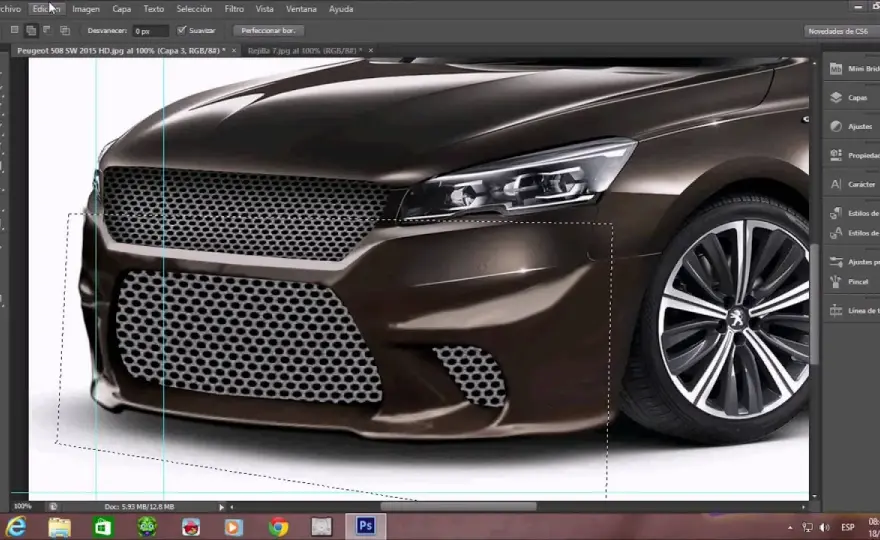Open the Línea de tiempo panel icon
The width and height of the screenshot is (880, 540).
tap(836, 310)
